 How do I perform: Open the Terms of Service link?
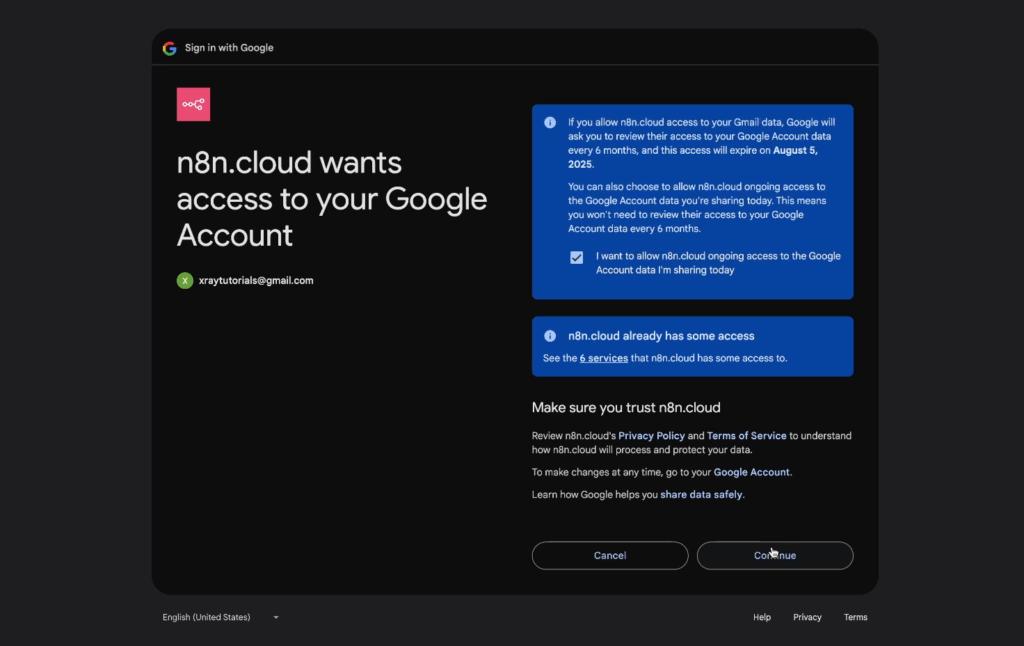[x=746, y=436]
